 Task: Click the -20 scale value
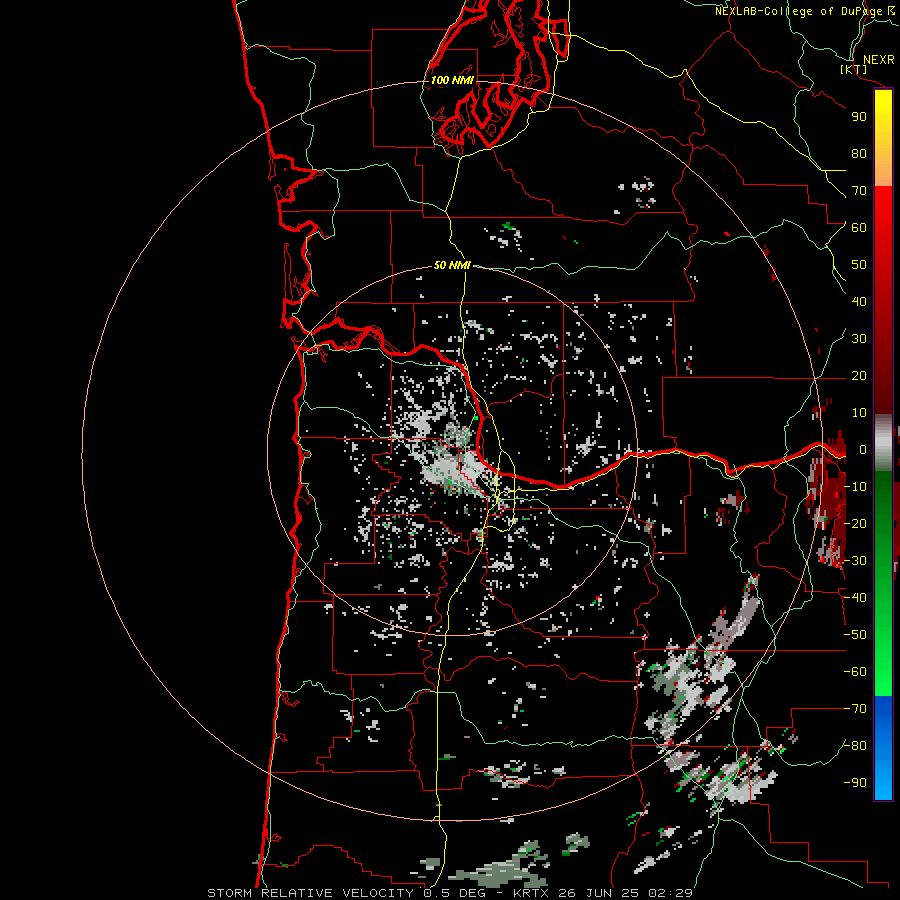(x=855, y=523)
